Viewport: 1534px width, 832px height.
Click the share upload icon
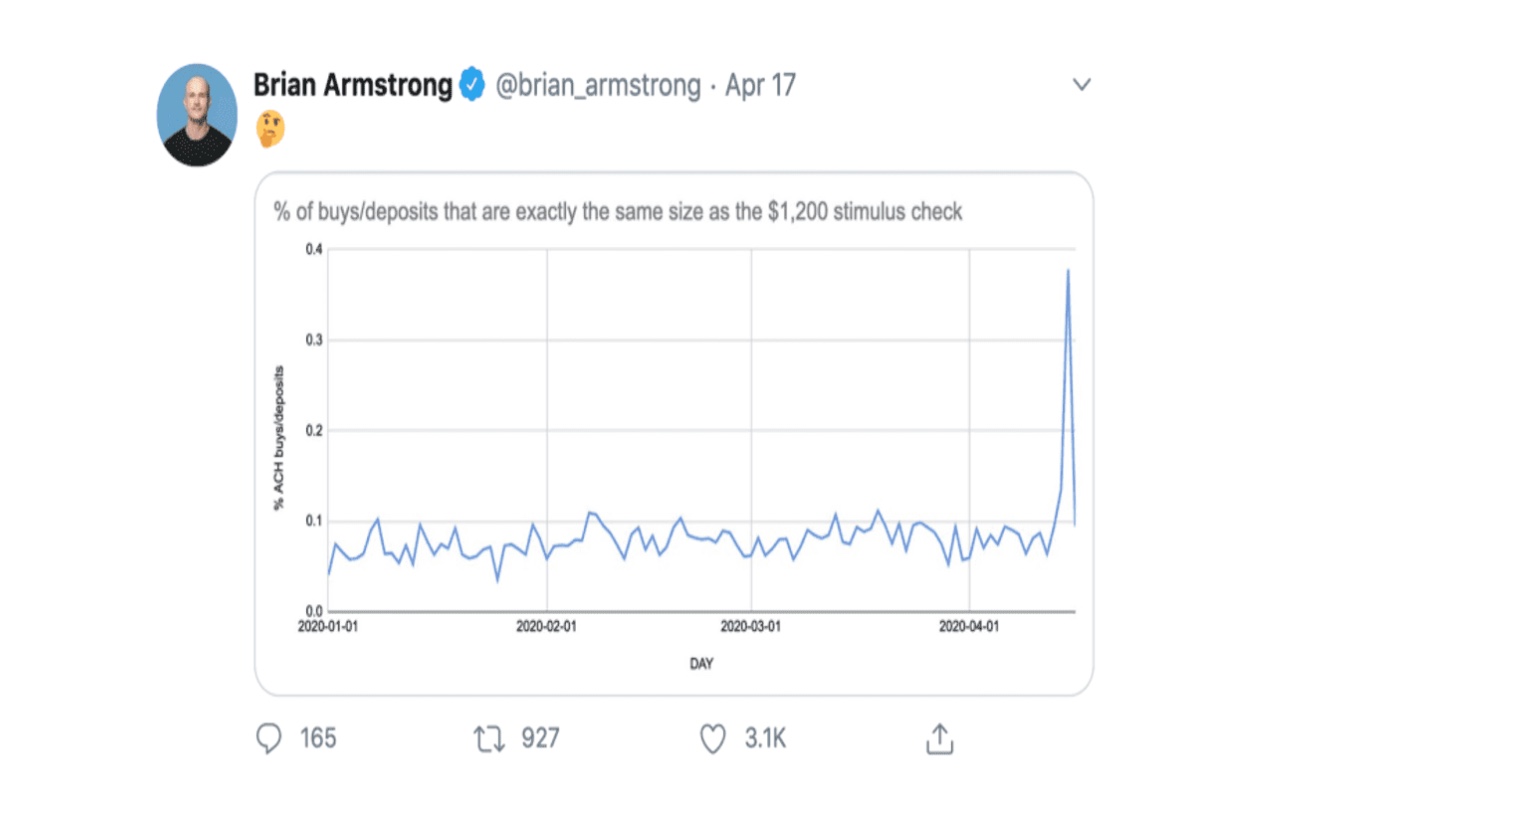pos(939,739)
